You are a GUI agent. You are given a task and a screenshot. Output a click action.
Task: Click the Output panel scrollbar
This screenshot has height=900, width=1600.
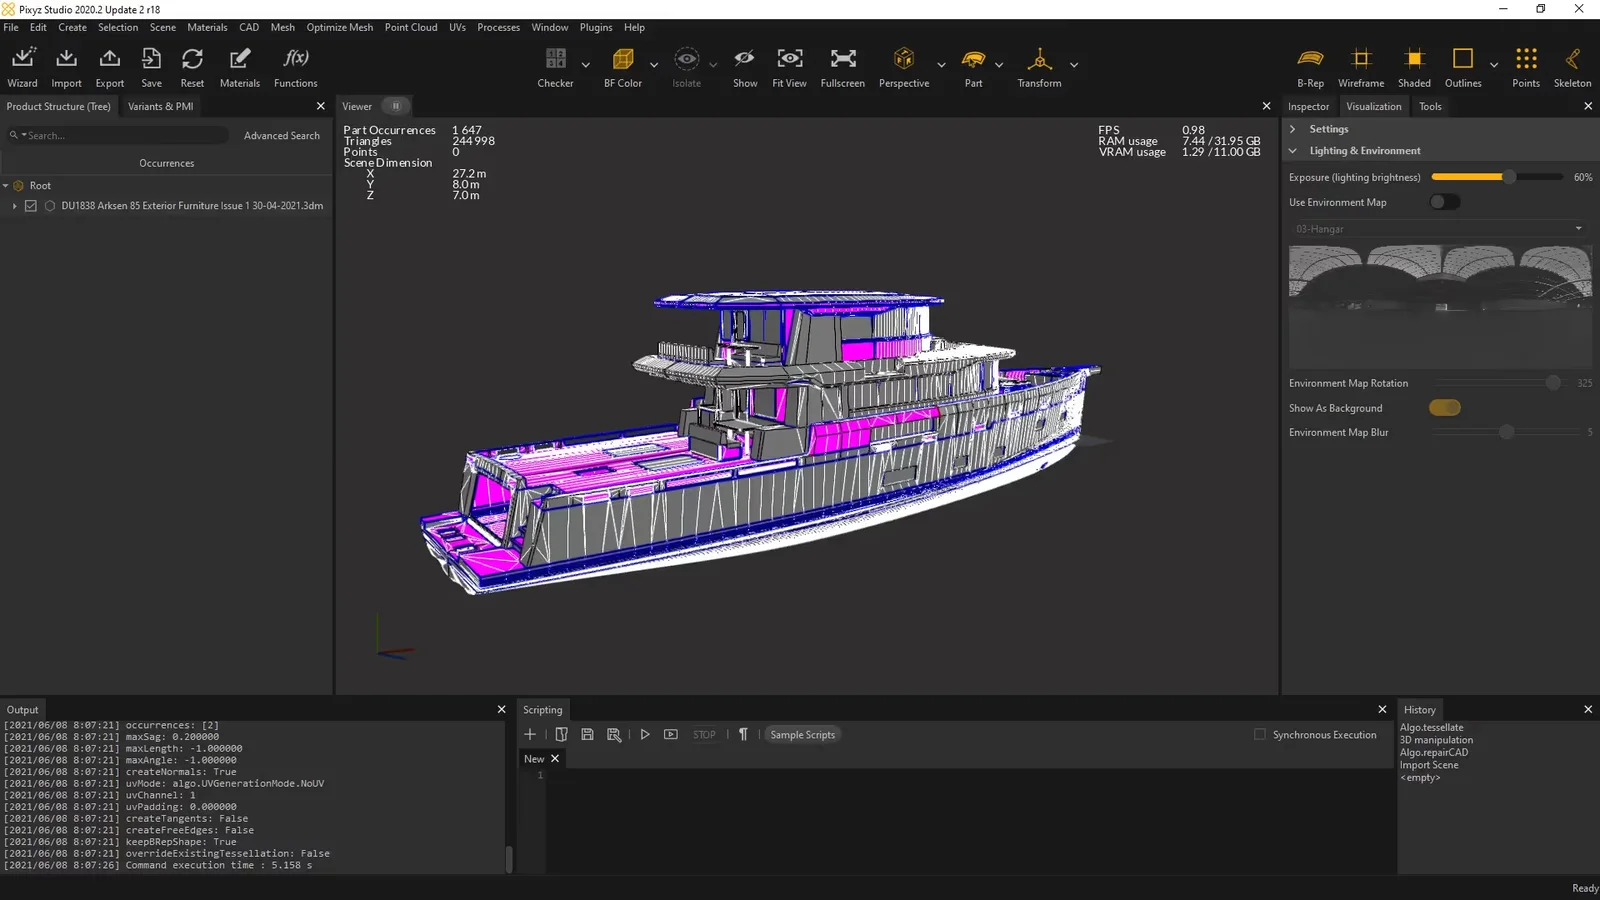[x=509, y=859]
